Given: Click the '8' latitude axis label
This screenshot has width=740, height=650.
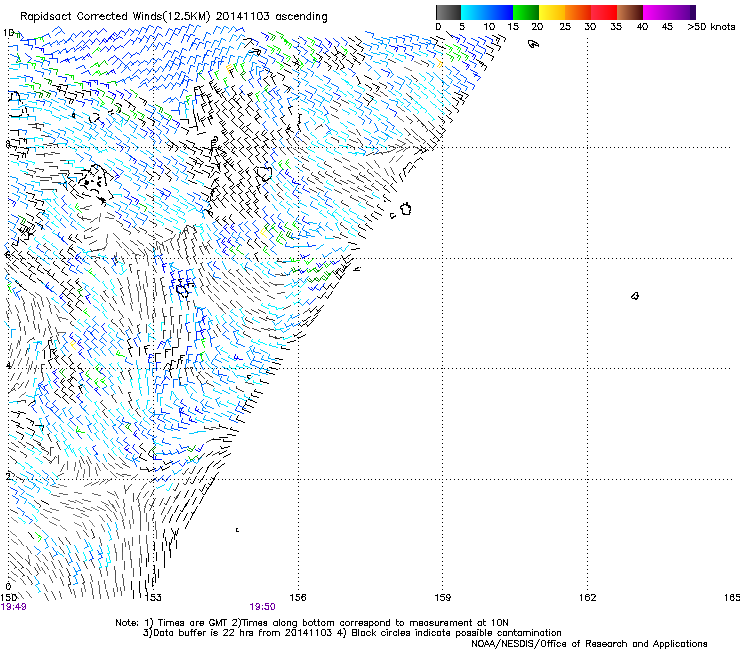Looking at the screenshot, I should (8, 144).
